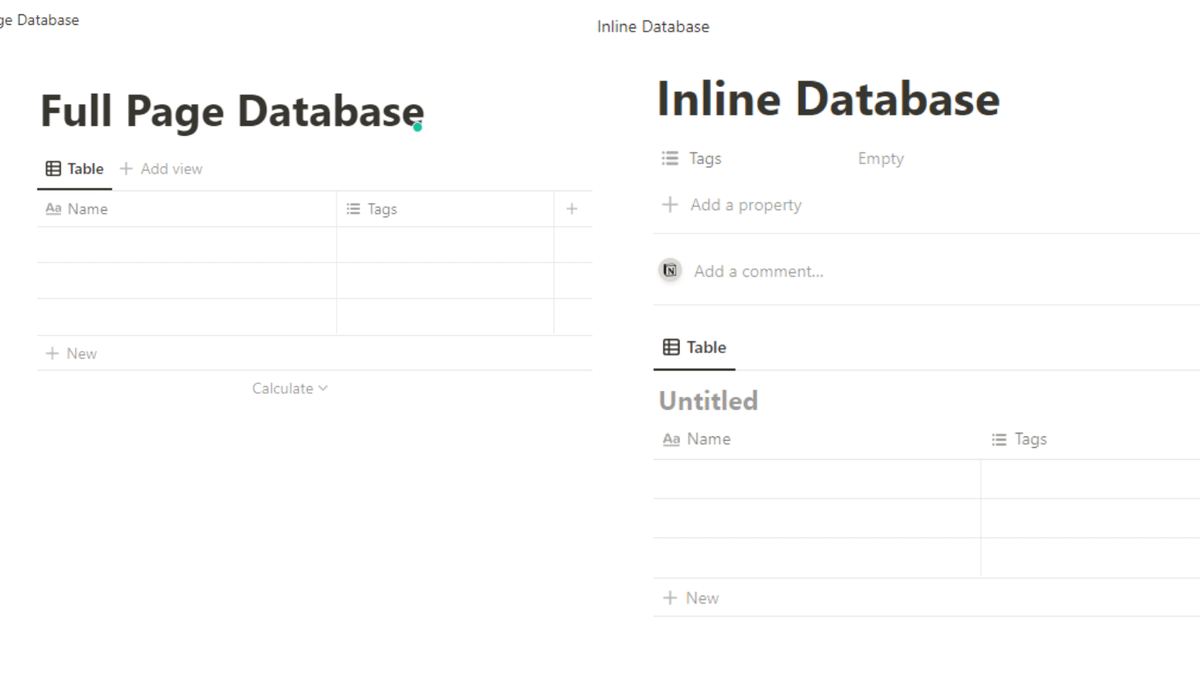
Task: Click the Empty value for Tags property
Action: [880, 158]
